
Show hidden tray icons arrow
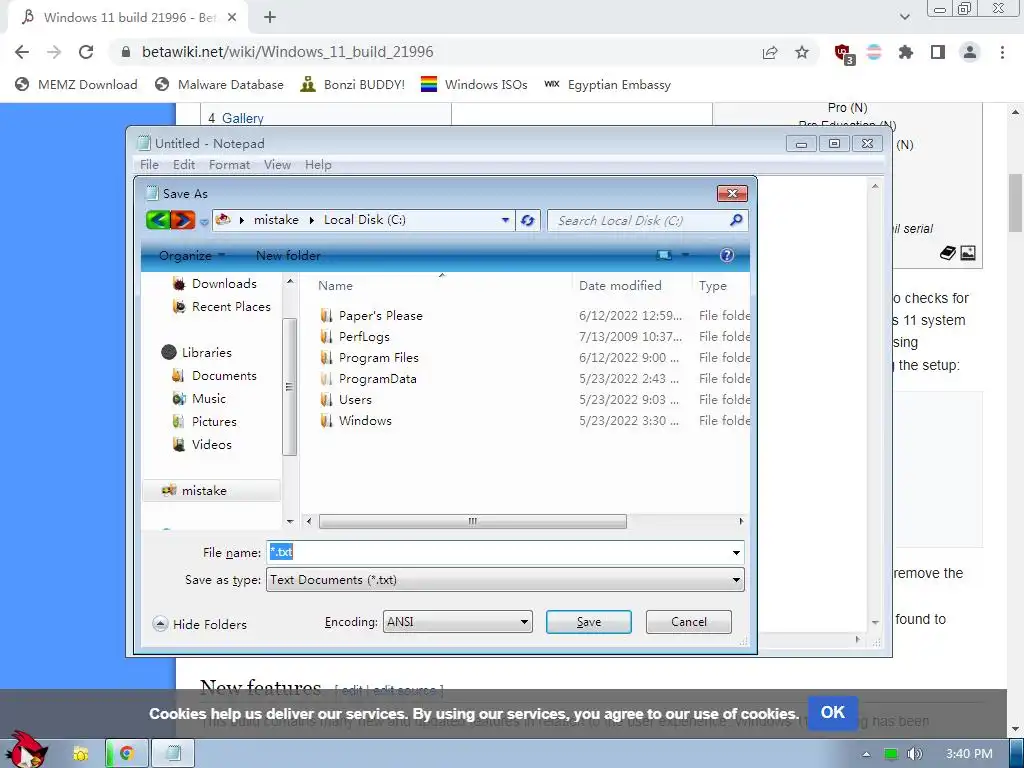point(866,754)
